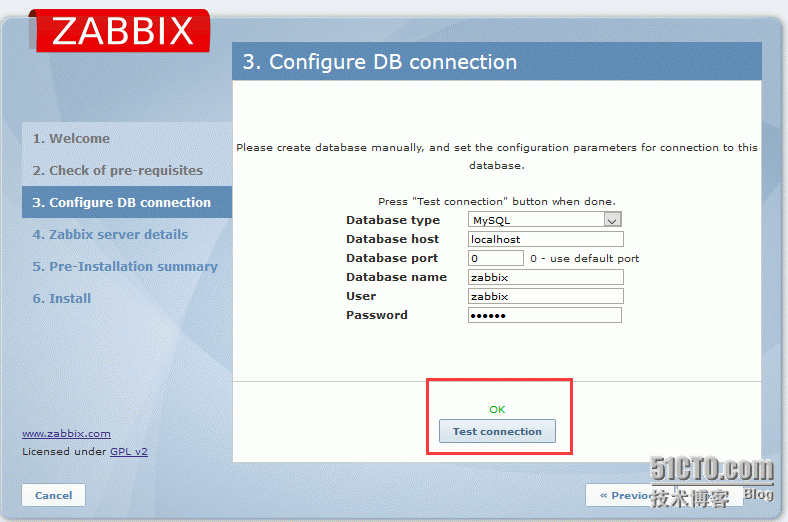Viewport: 788px width, 522px height.
Task: Select step 1. Welcome
Action: 71,139
